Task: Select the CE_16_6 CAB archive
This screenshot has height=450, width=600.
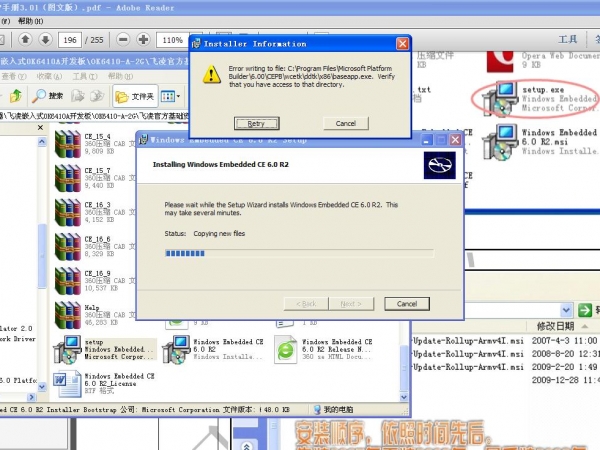Action: [x=68, y=246]
